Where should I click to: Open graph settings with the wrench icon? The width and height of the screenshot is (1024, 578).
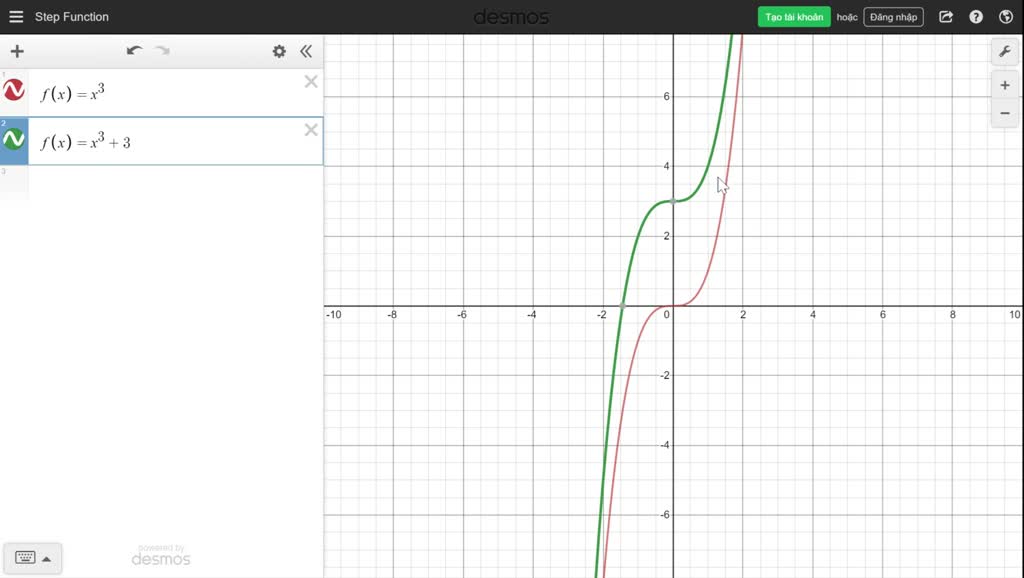(1004, 51)
